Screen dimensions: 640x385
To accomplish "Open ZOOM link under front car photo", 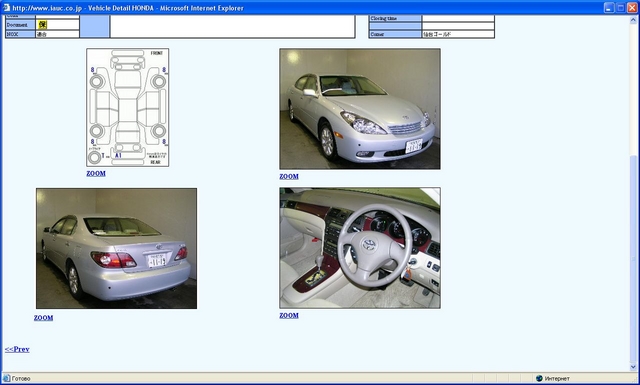I will pos(289,176).
